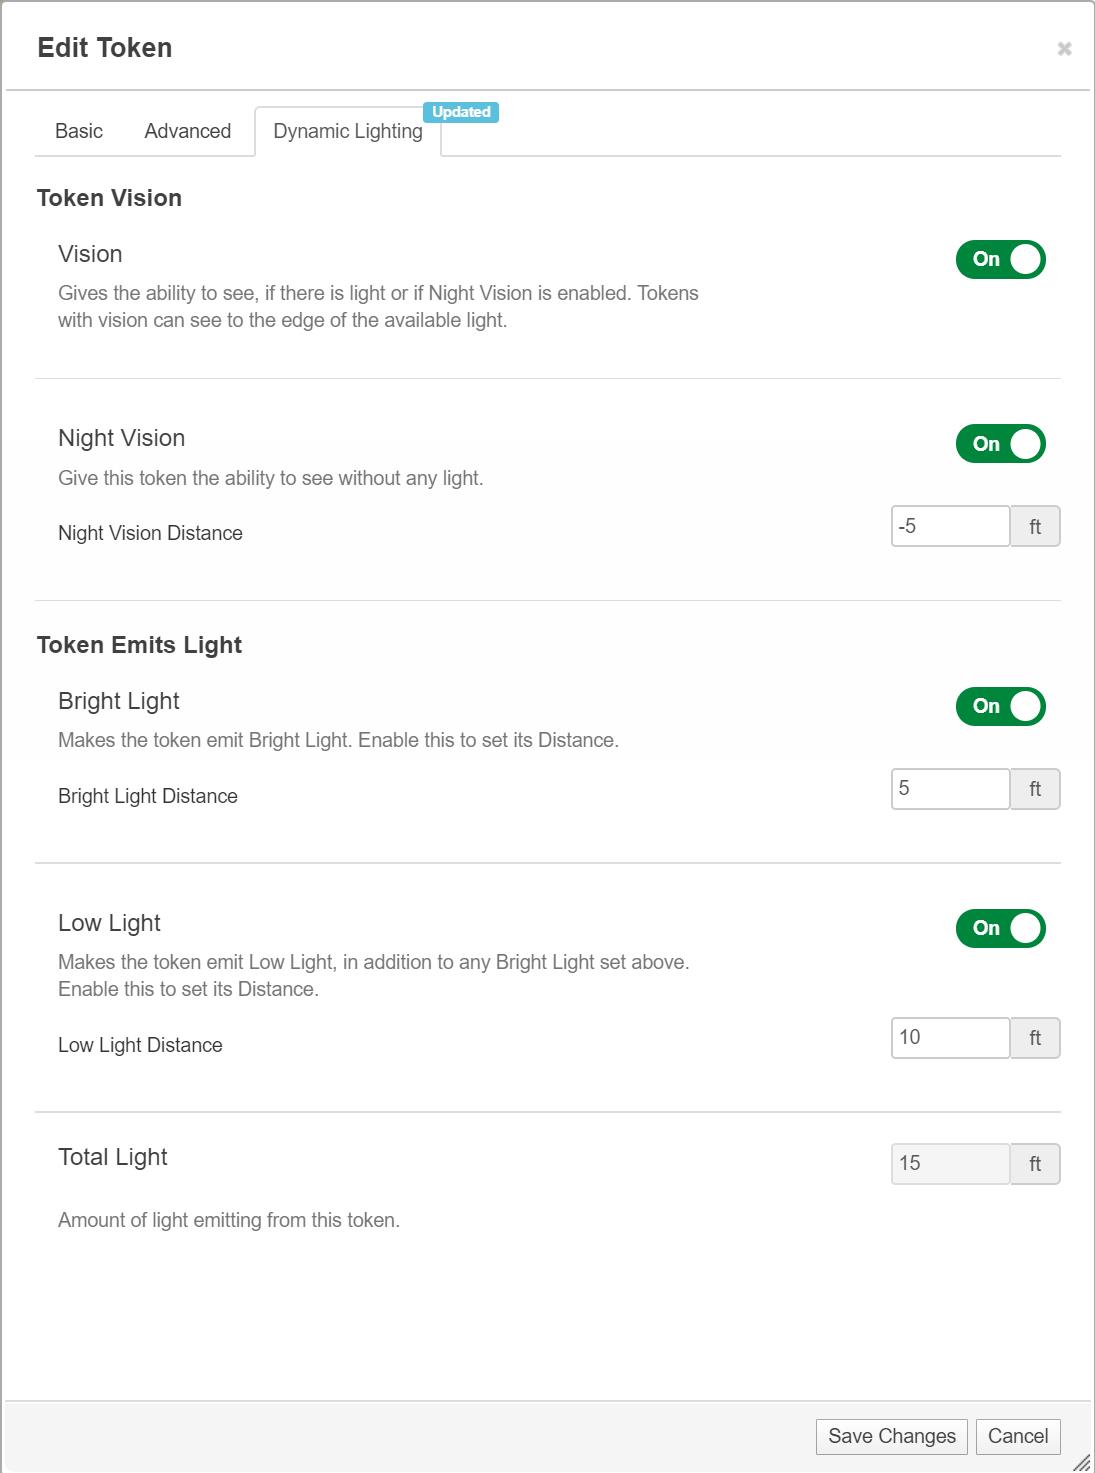Switch to the Basic tab

[79, 131]
